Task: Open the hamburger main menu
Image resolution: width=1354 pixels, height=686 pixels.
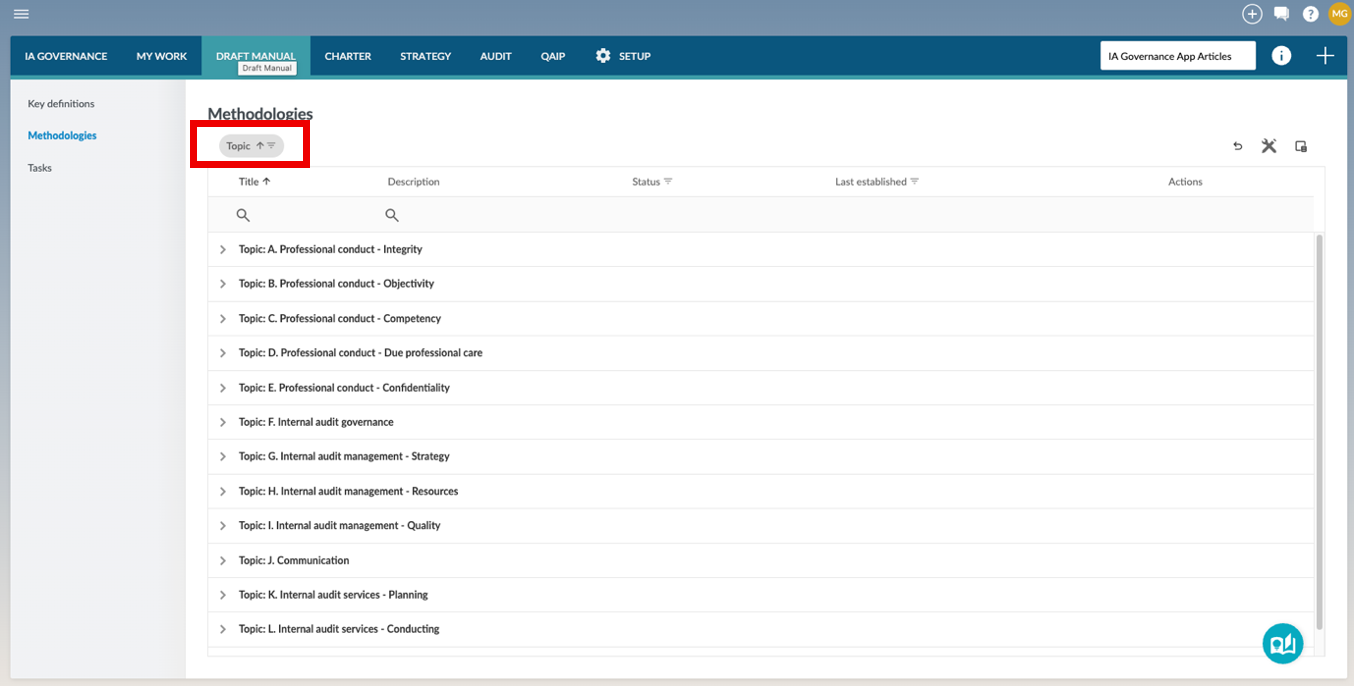Action: coord(21,14)
